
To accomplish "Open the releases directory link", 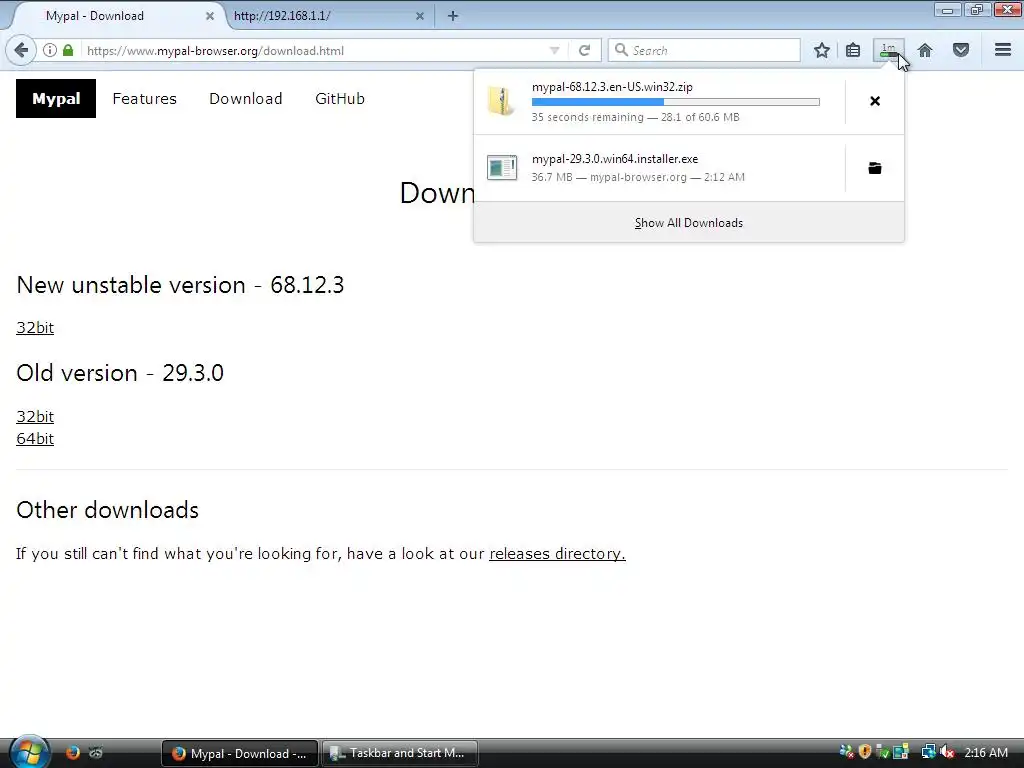I will point(557,554).
